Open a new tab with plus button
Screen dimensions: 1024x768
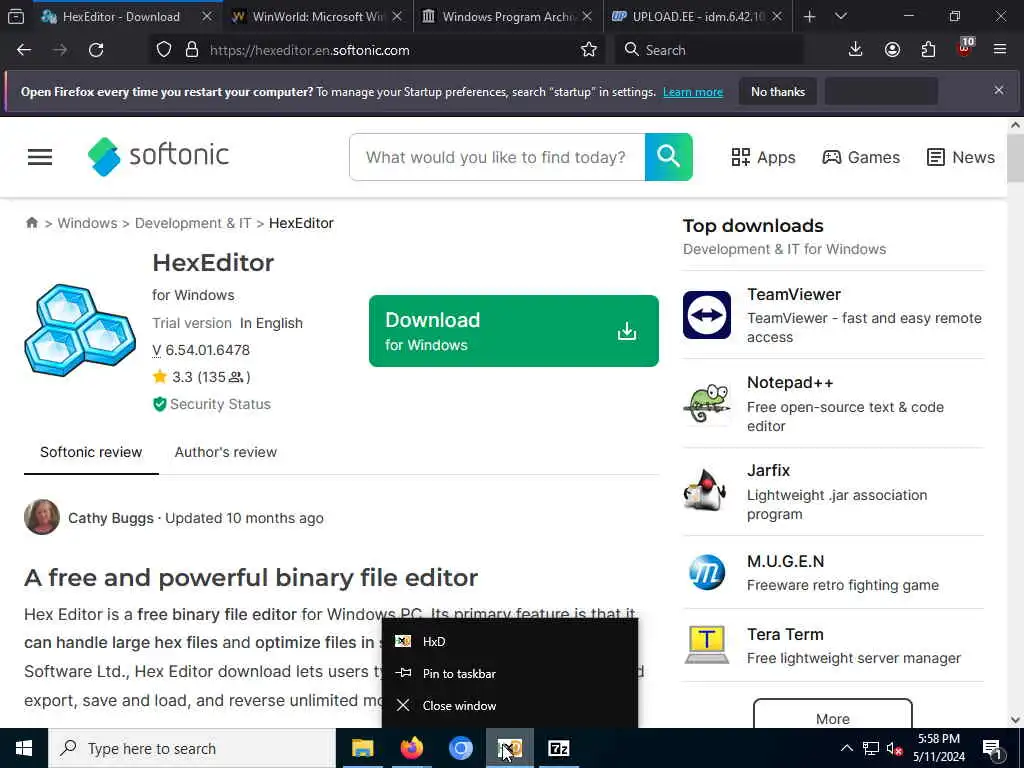click(x=809, y=16)
